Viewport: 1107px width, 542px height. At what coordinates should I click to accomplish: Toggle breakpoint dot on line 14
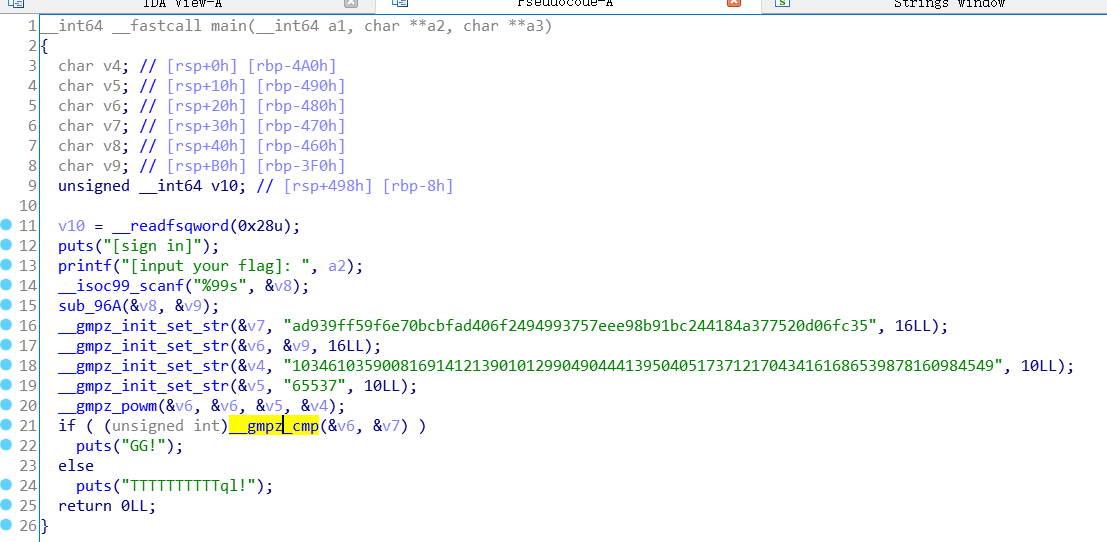tap(6, 285)
